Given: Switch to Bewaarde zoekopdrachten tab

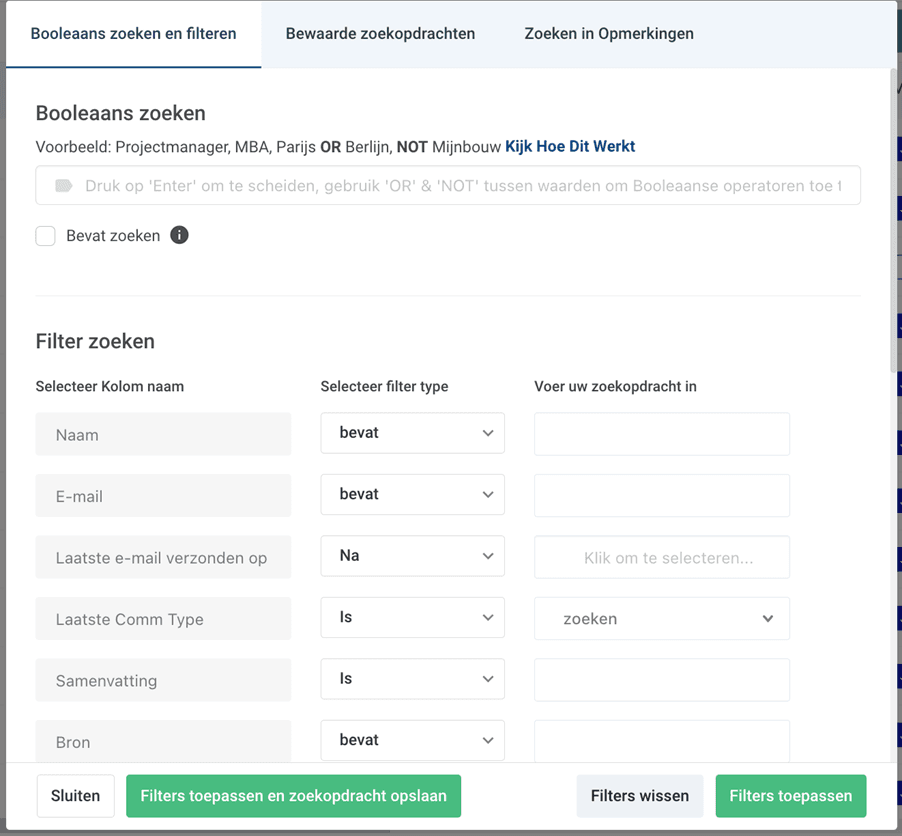Looking at the screenshot, I should point(380,34).
